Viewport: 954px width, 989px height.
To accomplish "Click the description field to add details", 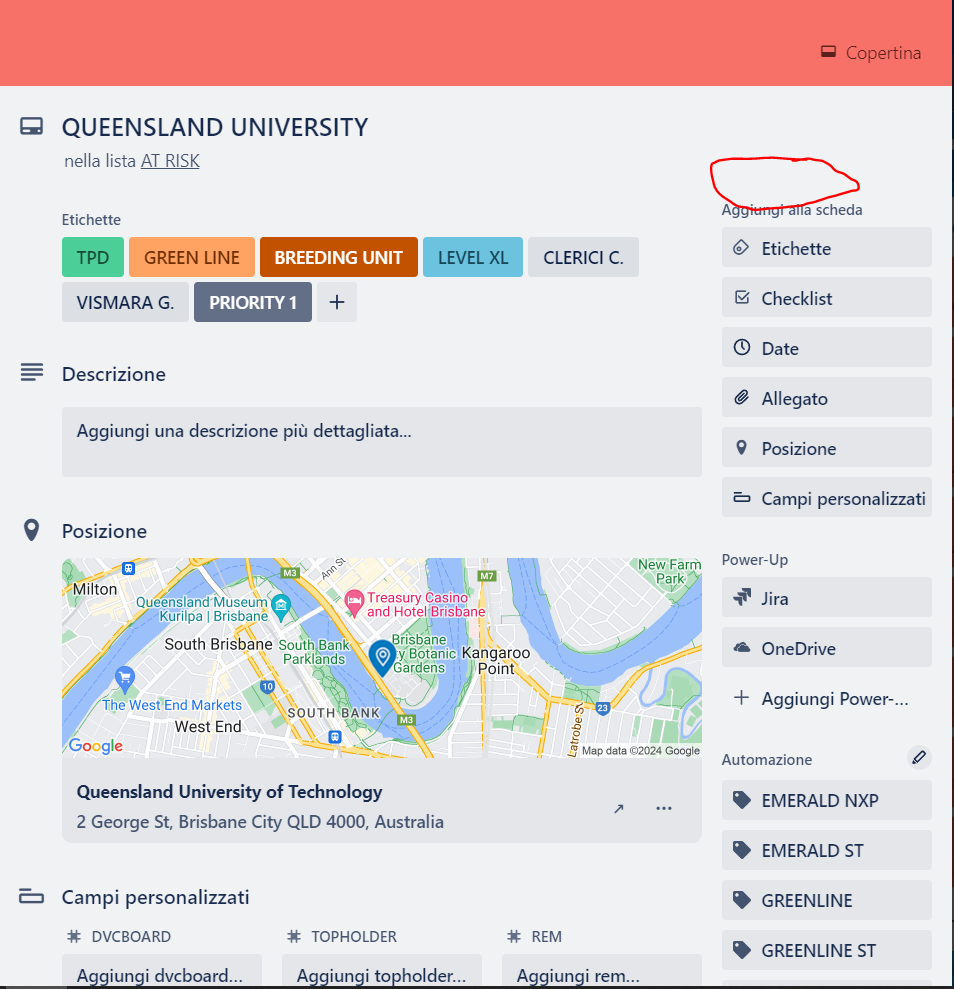I will [x=381, y=442].
